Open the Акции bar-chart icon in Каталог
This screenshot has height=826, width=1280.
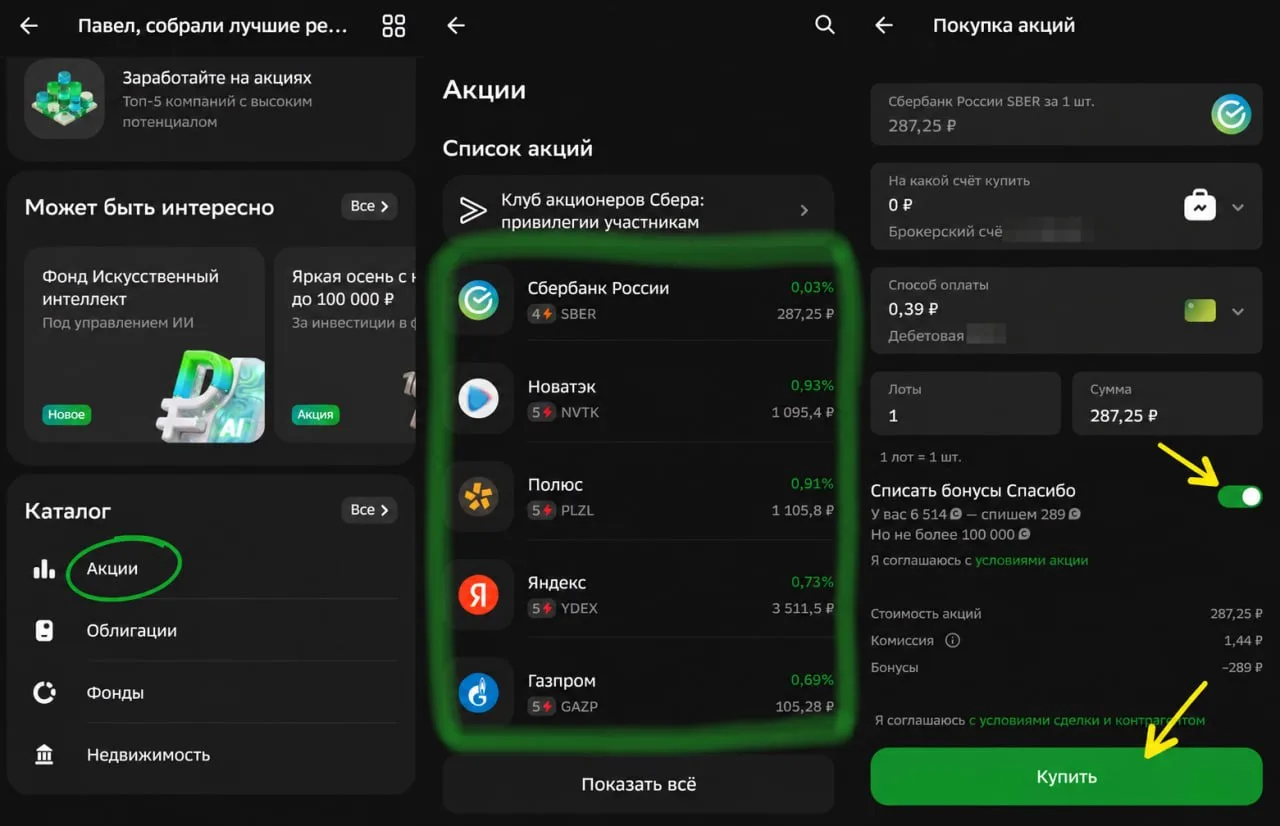pos(44,568)
